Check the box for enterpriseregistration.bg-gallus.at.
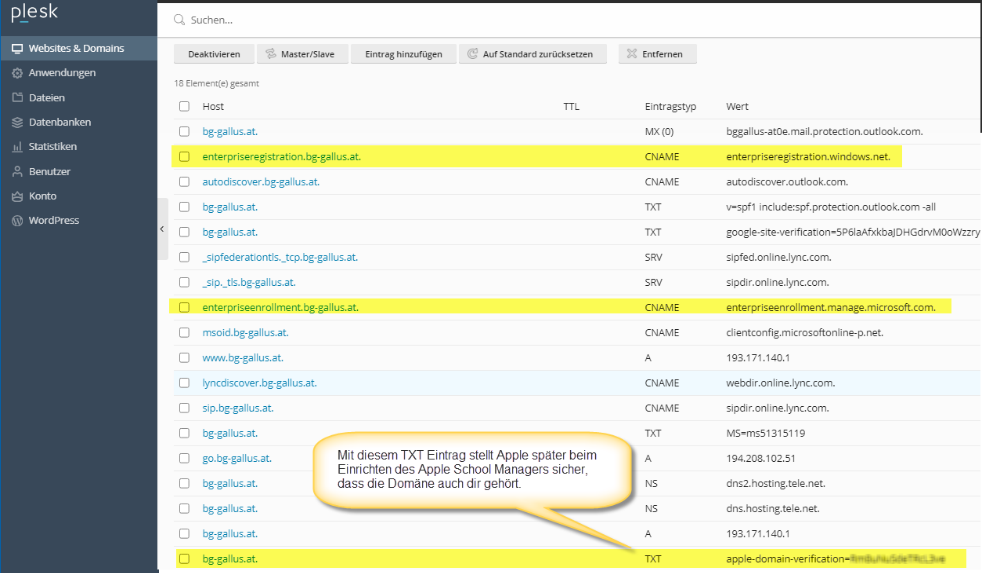The image size is (982, 573). pos(184,157)
